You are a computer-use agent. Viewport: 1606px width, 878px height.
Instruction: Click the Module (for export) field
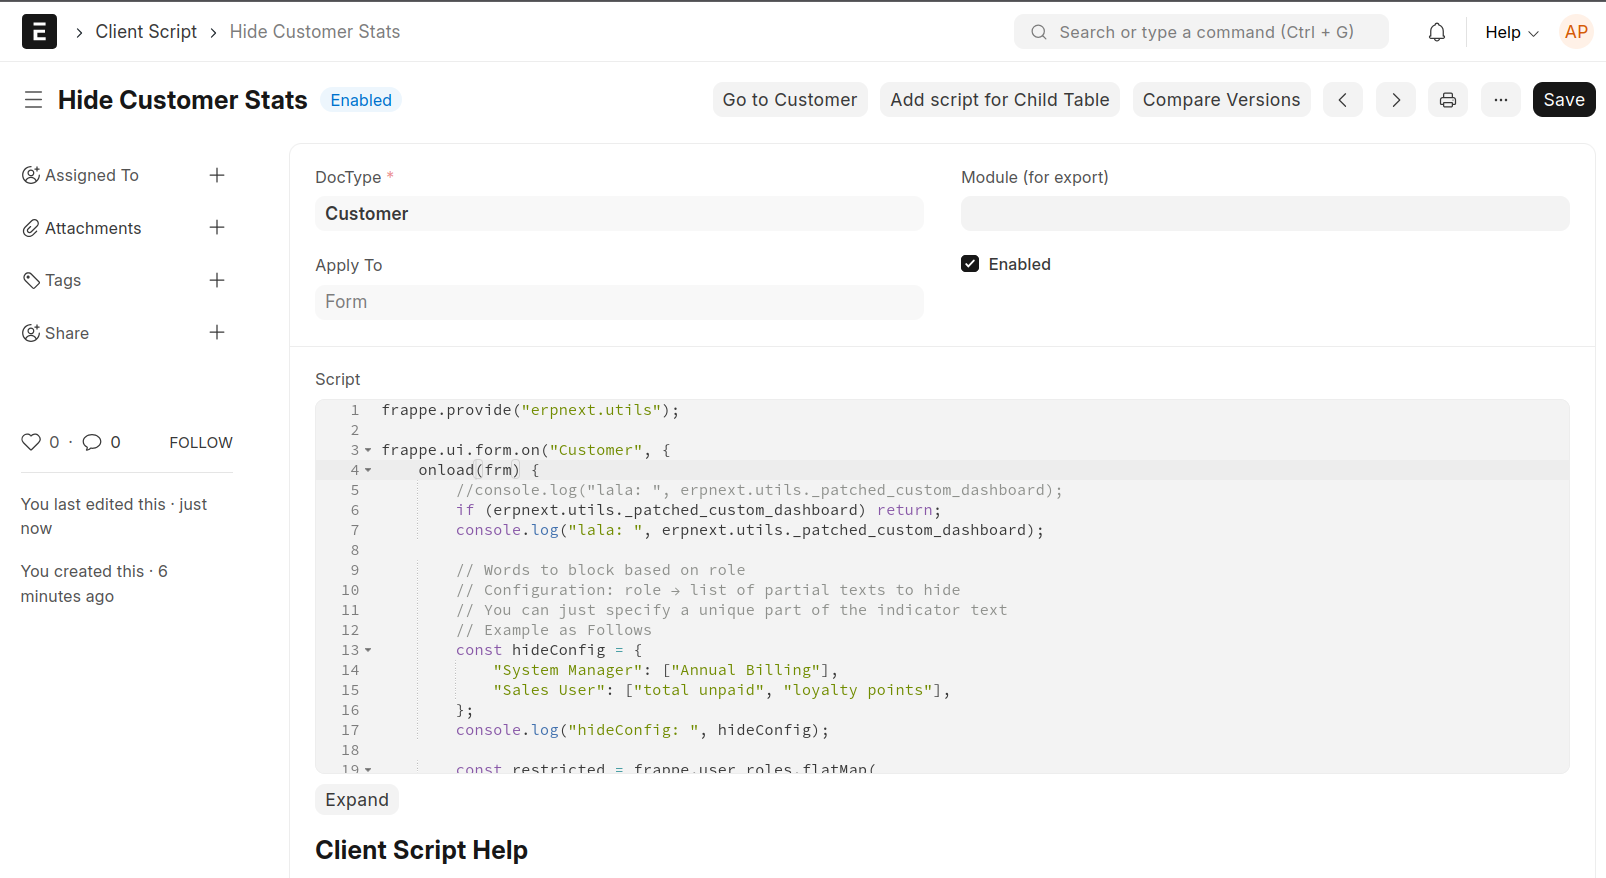pos(1264,214)
